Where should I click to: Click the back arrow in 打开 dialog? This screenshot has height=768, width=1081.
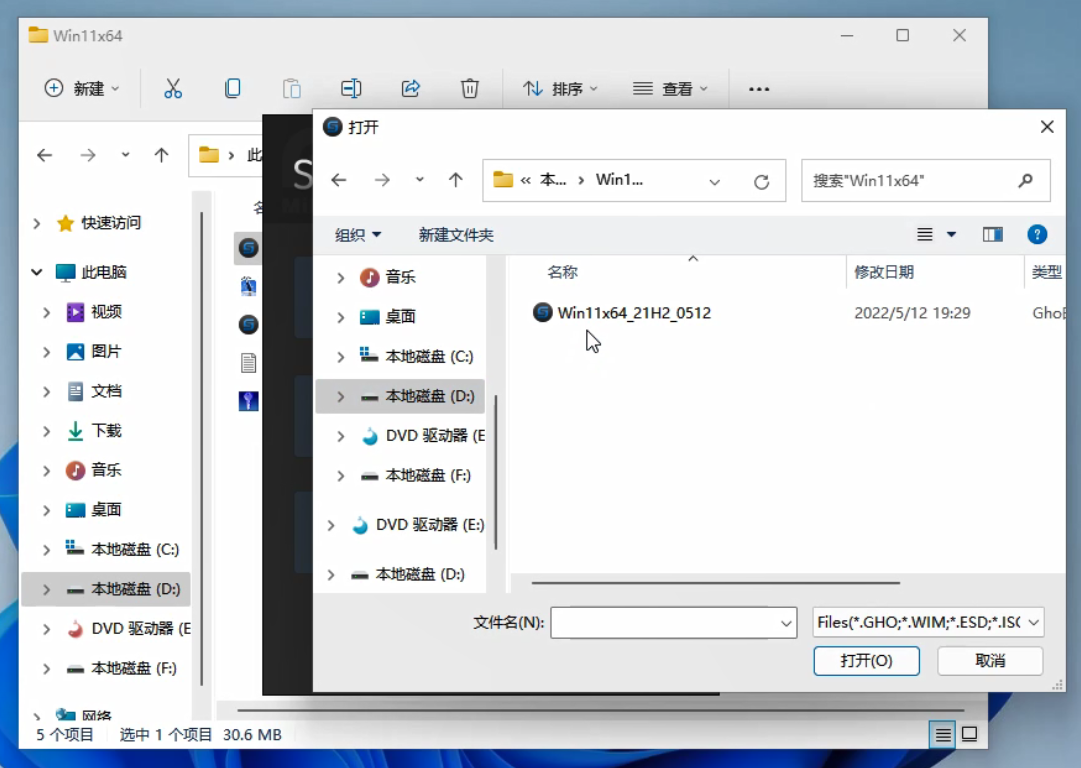click(x=339, y=181)
